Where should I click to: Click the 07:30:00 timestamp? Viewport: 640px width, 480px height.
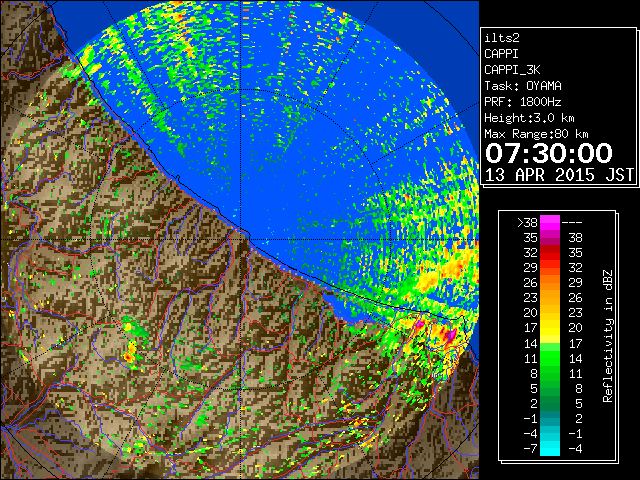(x=549, y=153)
